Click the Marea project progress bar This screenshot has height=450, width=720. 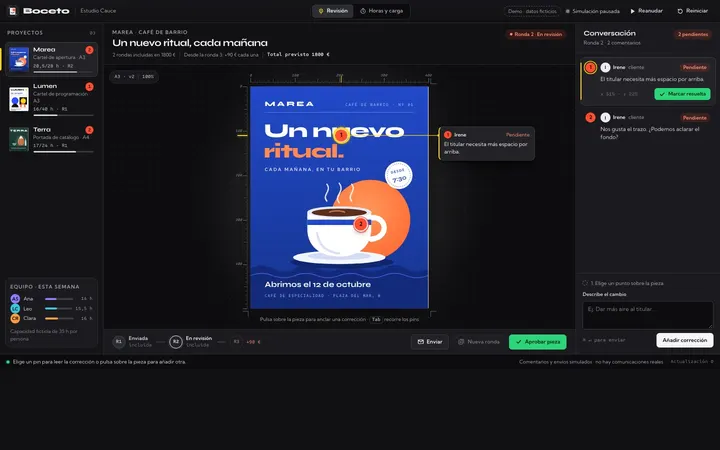click(63, 72)
